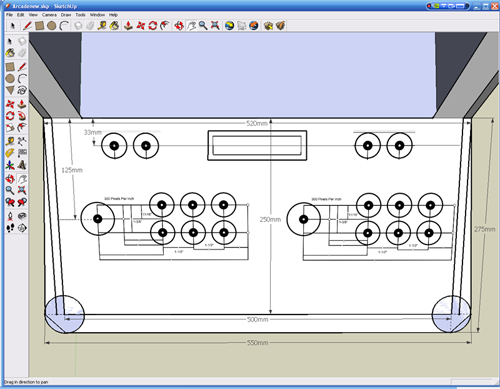Click the 520mm dimension label
Viewport: 500px width, 389px height.
click(257, 123)
